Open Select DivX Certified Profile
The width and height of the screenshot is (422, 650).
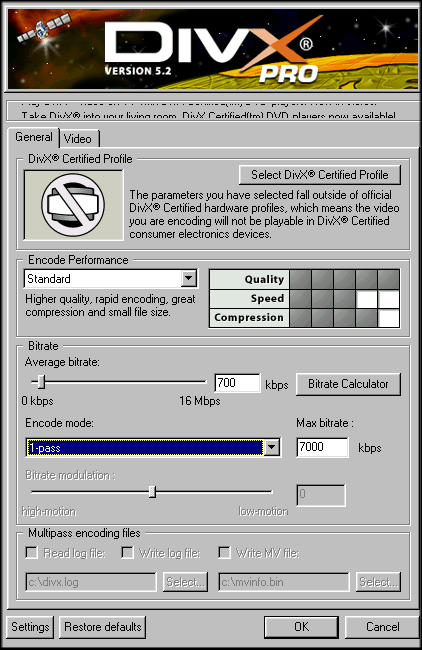tap(320, 175)
